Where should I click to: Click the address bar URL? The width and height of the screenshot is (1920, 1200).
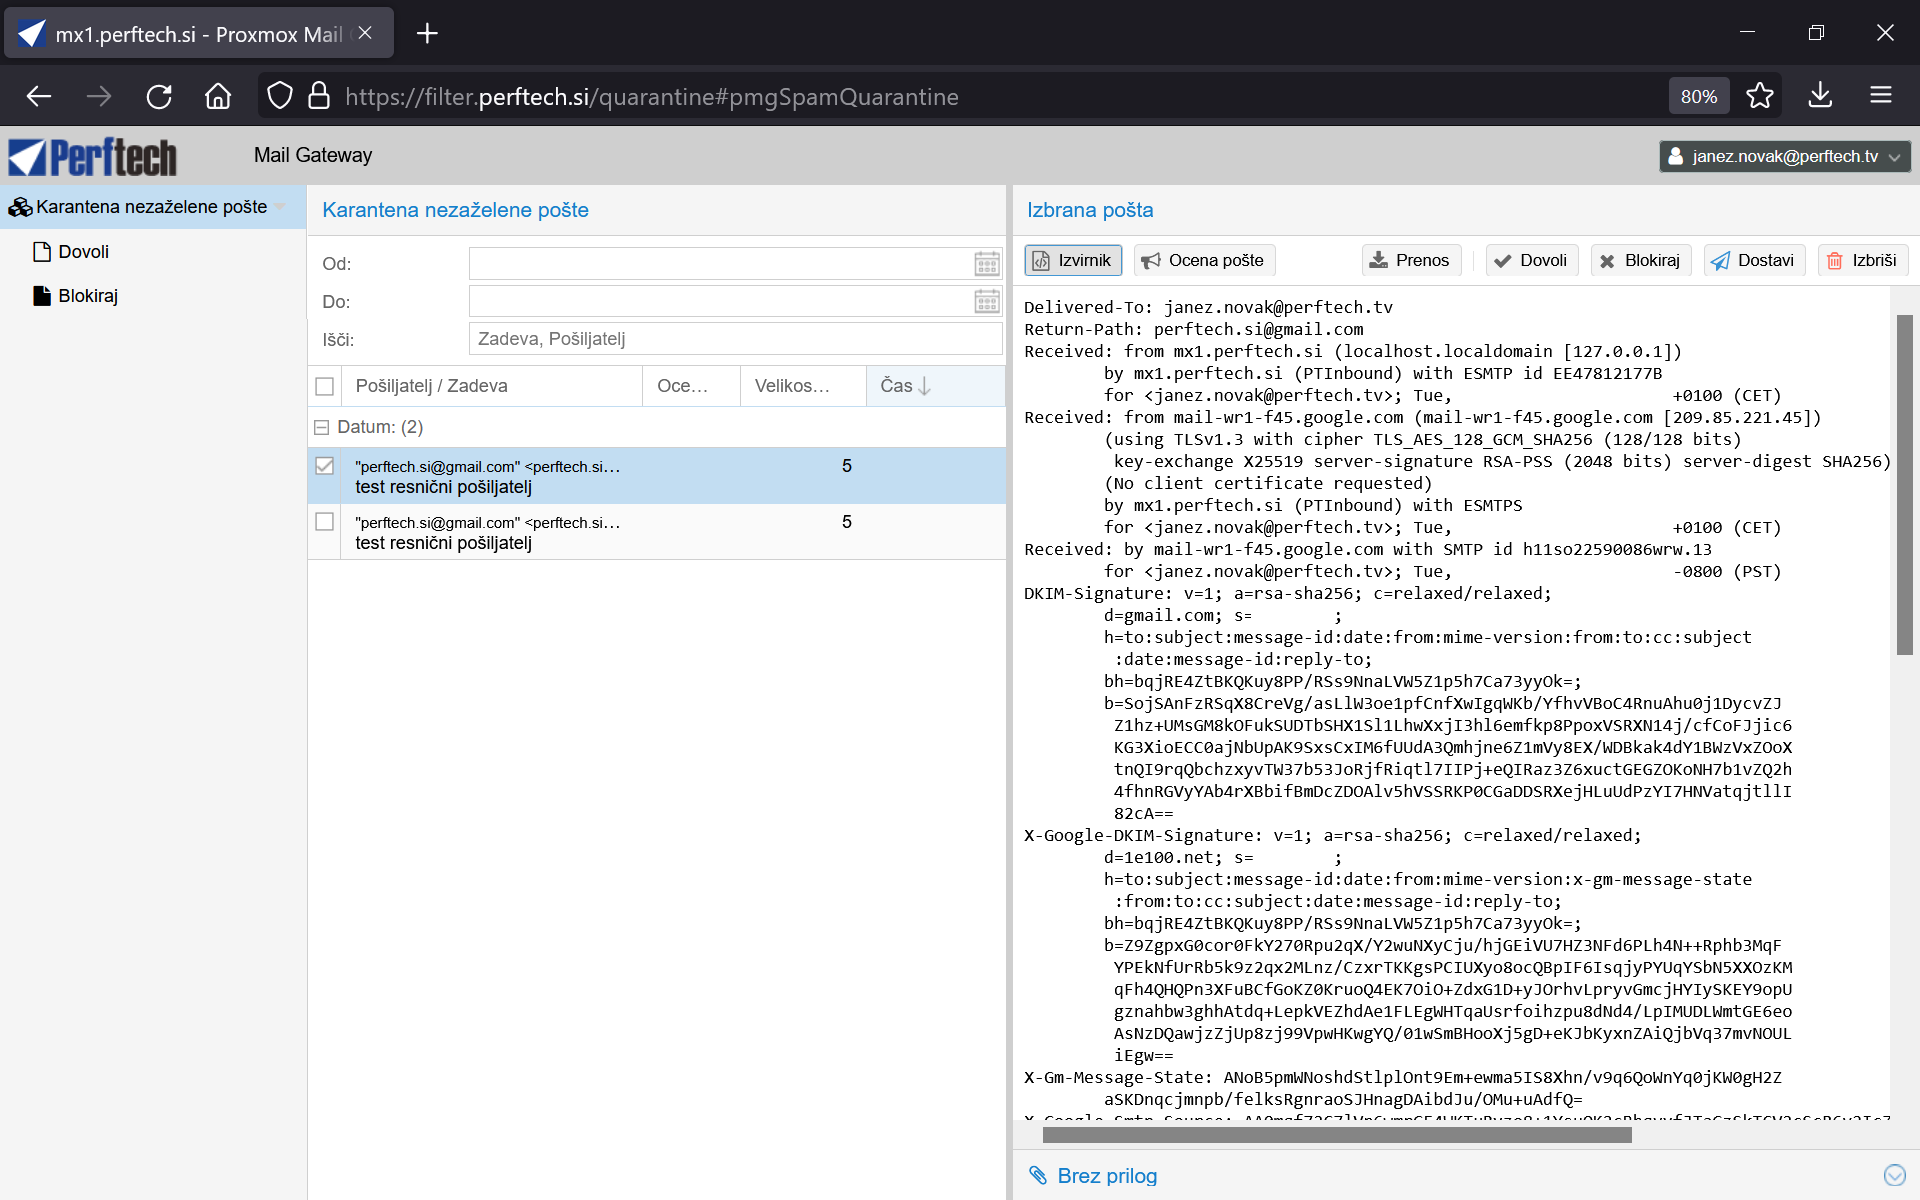tap(652, 96)
